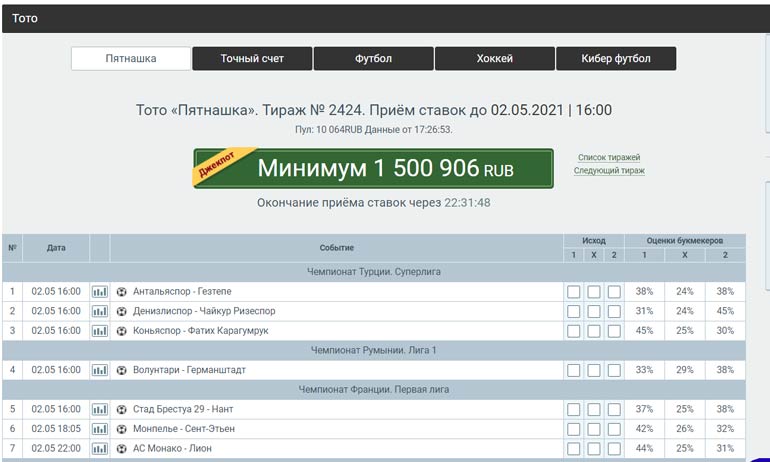Screen dimensions: 770x462
Task: Check outcome 2 for Волунтари - Германштадт
Action: point(614,371)
